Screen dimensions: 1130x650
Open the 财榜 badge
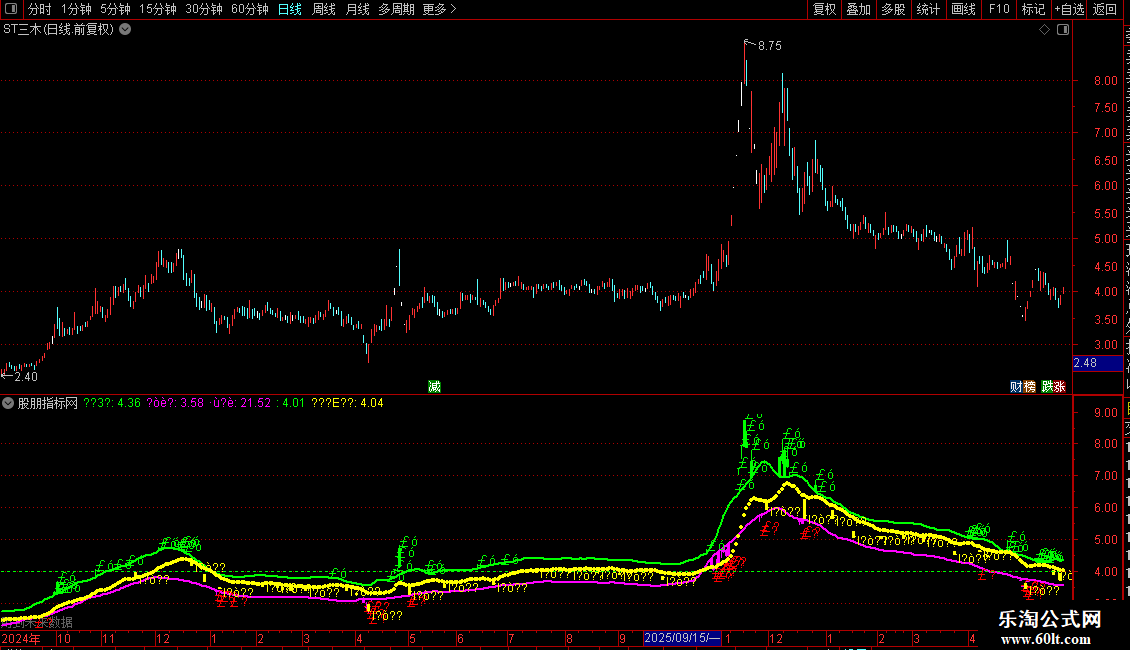pyautogui.click(x=1023, y=387)
